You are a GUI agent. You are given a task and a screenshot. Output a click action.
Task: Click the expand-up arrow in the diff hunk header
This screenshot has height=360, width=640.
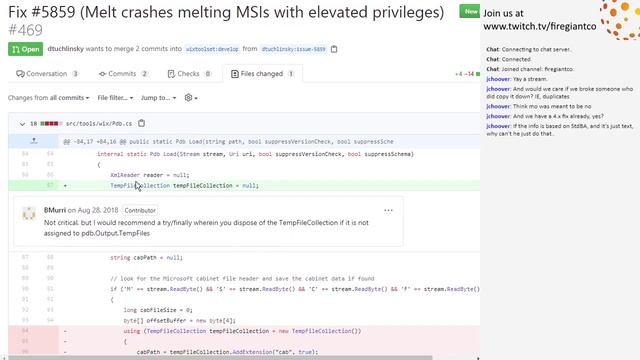(34, 141)
